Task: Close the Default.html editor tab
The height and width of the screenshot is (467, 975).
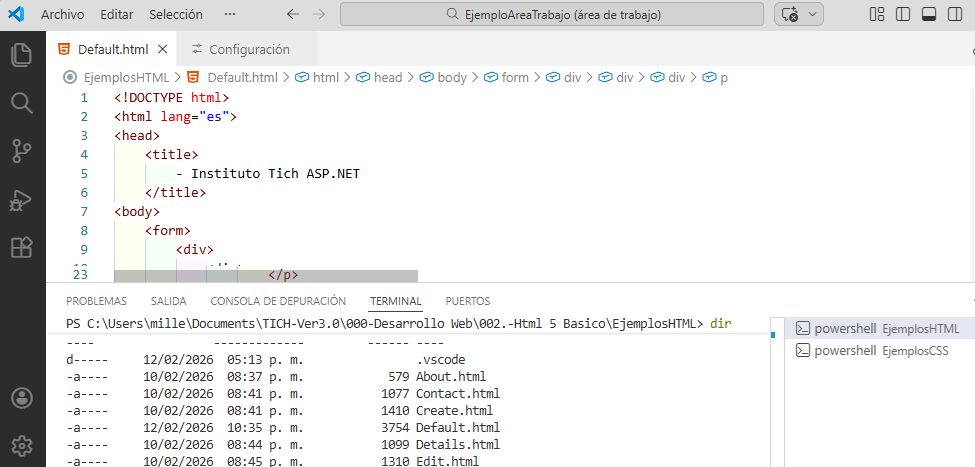Action: pos(163,49)
